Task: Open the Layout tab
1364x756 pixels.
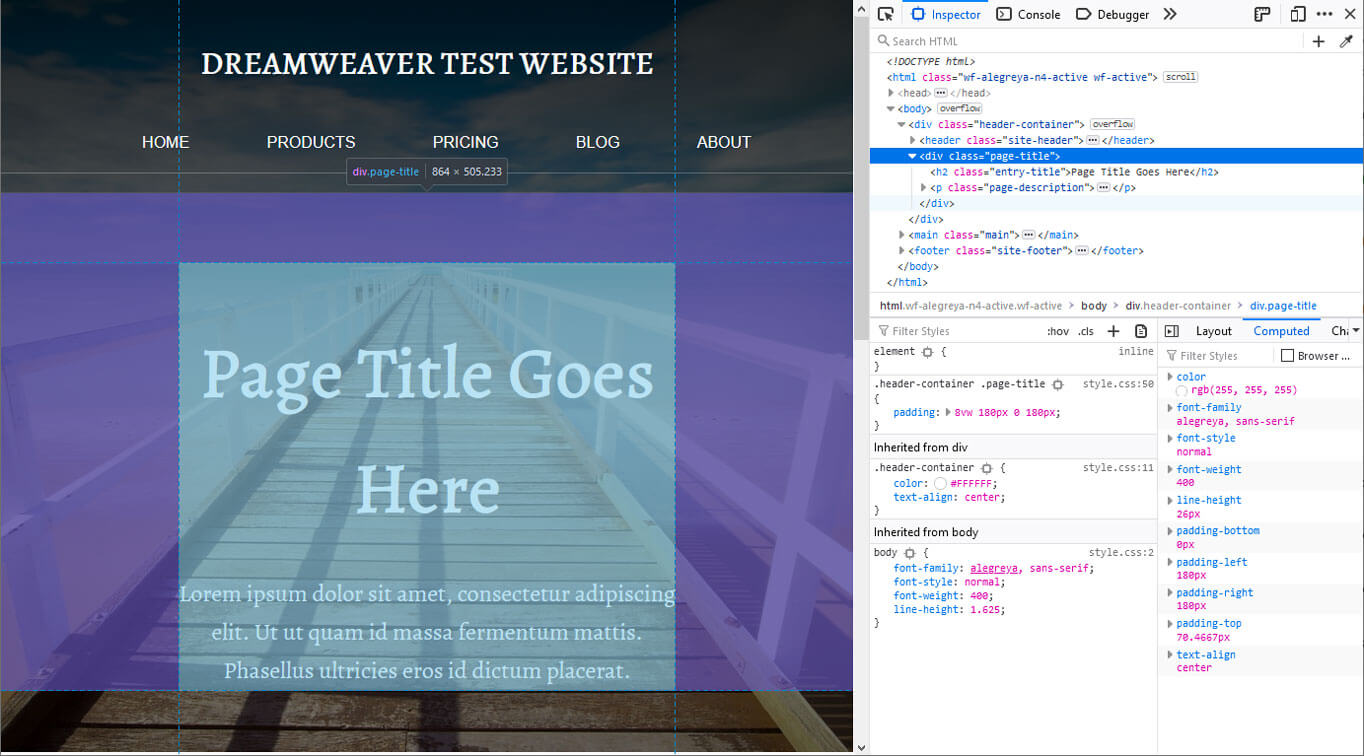Action: pyautogui.click(x=1213, y=330)
